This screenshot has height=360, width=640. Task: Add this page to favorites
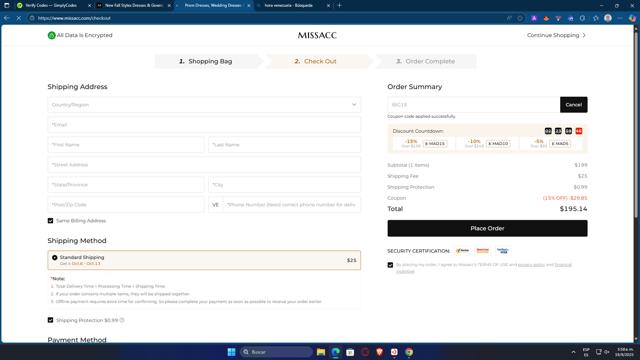[596, 18]
